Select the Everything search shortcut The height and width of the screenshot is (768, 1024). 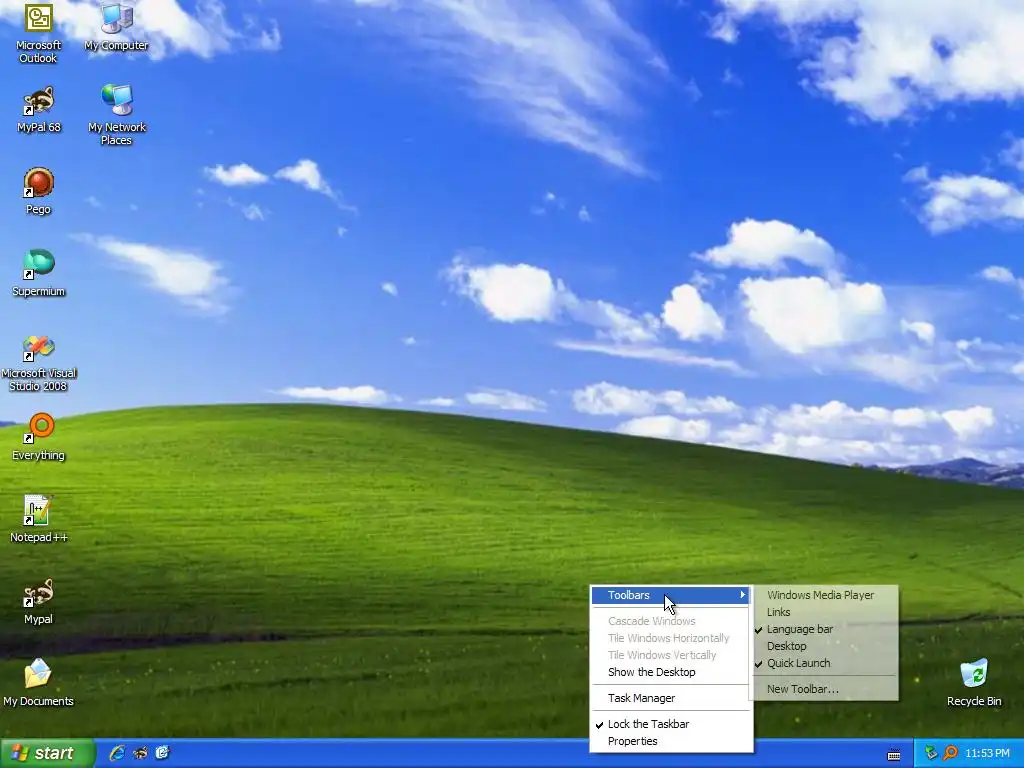point(39,438)
